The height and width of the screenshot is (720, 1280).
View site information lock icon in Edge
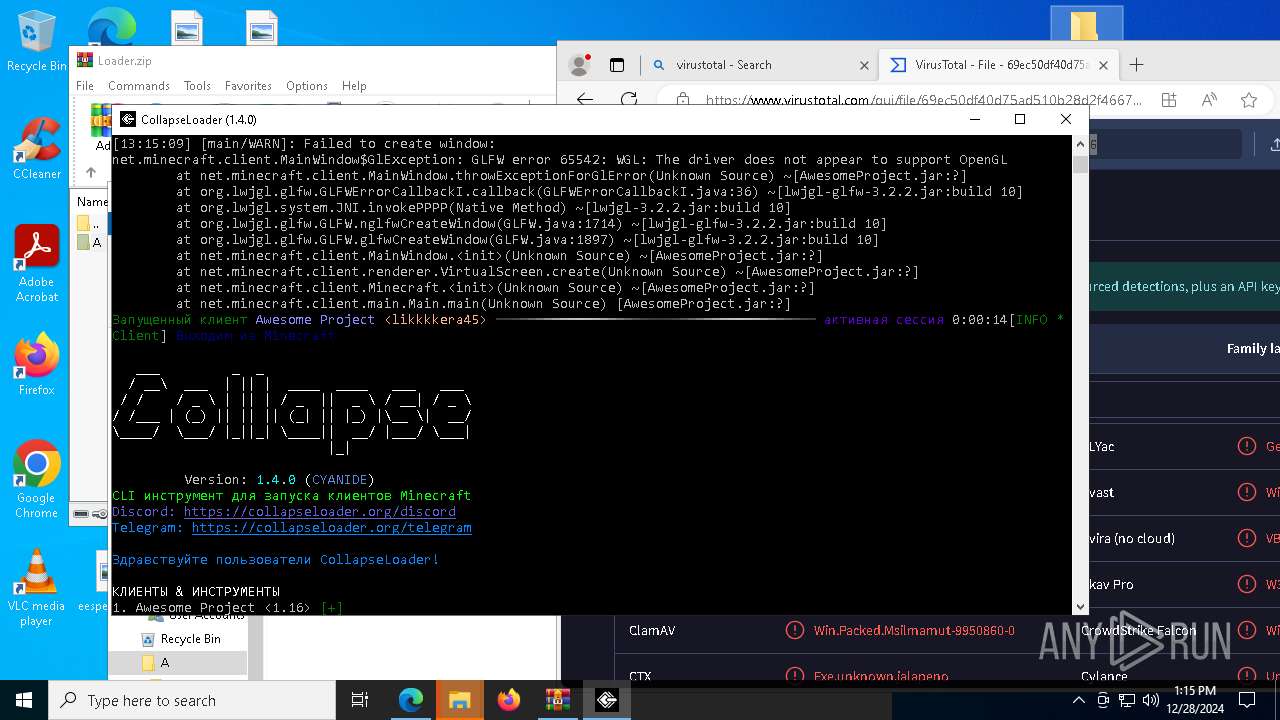(683, 100)
